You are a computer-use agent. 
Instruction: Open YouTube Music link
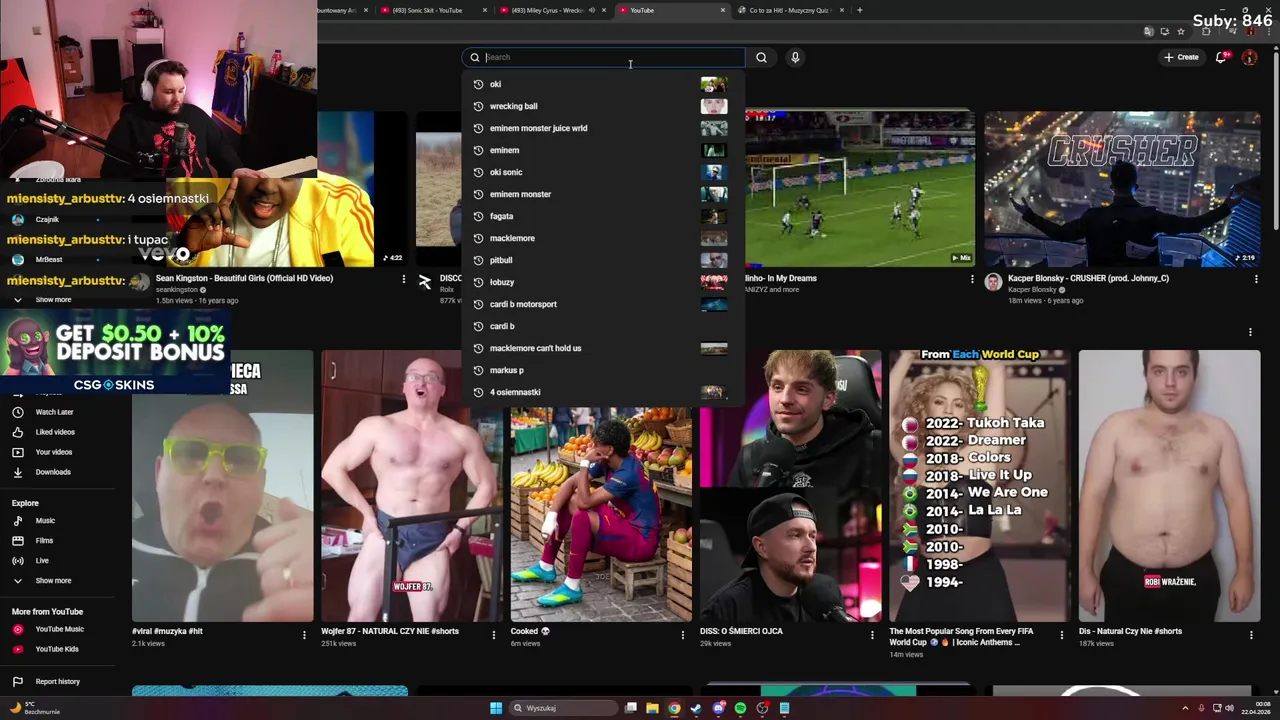(59, 629)
